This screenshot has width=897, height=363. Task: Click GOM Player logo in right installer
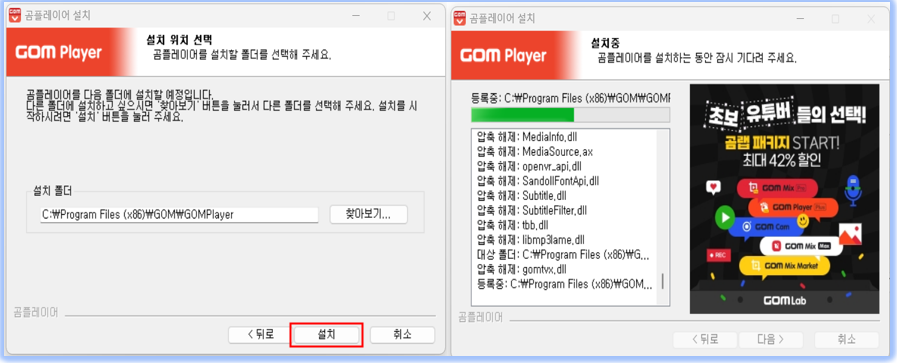click(x=503, y=55)
